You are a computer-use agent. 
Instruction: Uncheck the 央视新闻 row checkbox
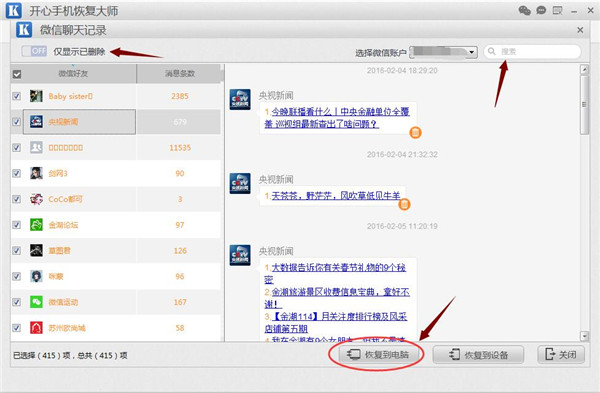(x=16, y=122)
